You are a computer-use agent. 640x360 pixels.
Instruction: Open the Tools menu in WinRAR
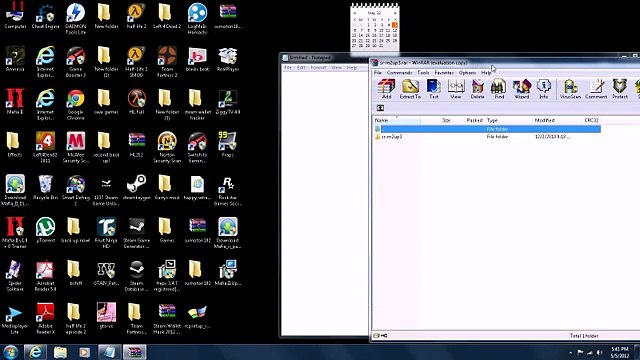pyautogui.click(x=423, y=73)
